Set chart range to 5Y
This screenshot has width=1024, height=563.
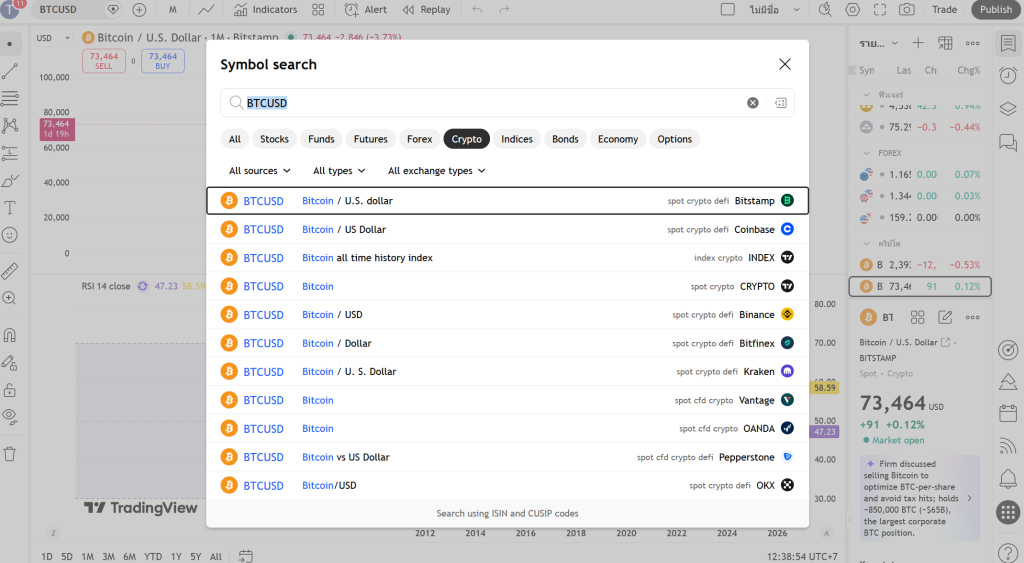(x=196, y=556)
